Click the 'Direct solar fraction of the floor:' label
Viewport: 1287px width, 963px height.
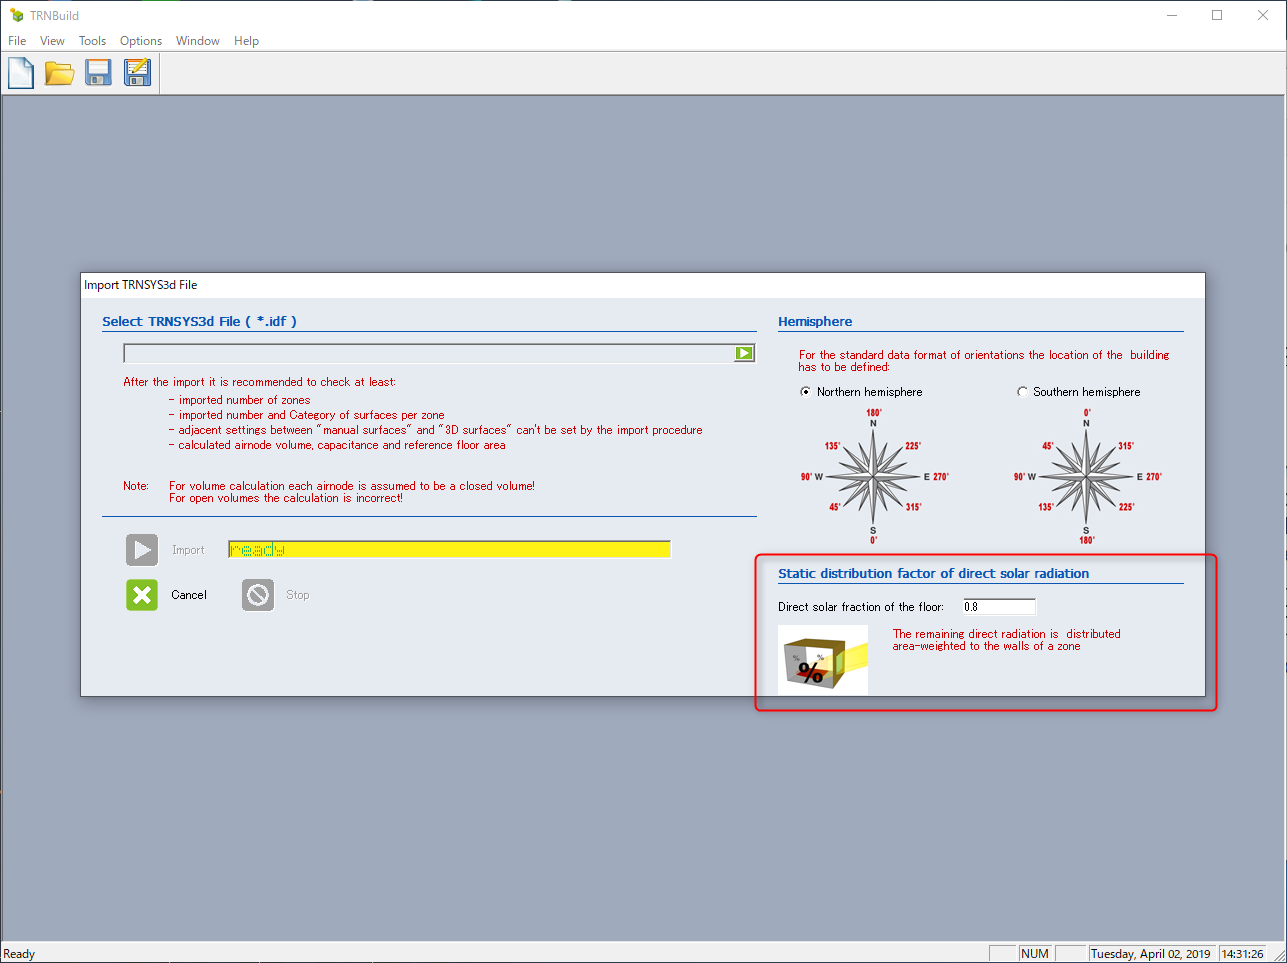pyautogui.click(x=861, y=607)
